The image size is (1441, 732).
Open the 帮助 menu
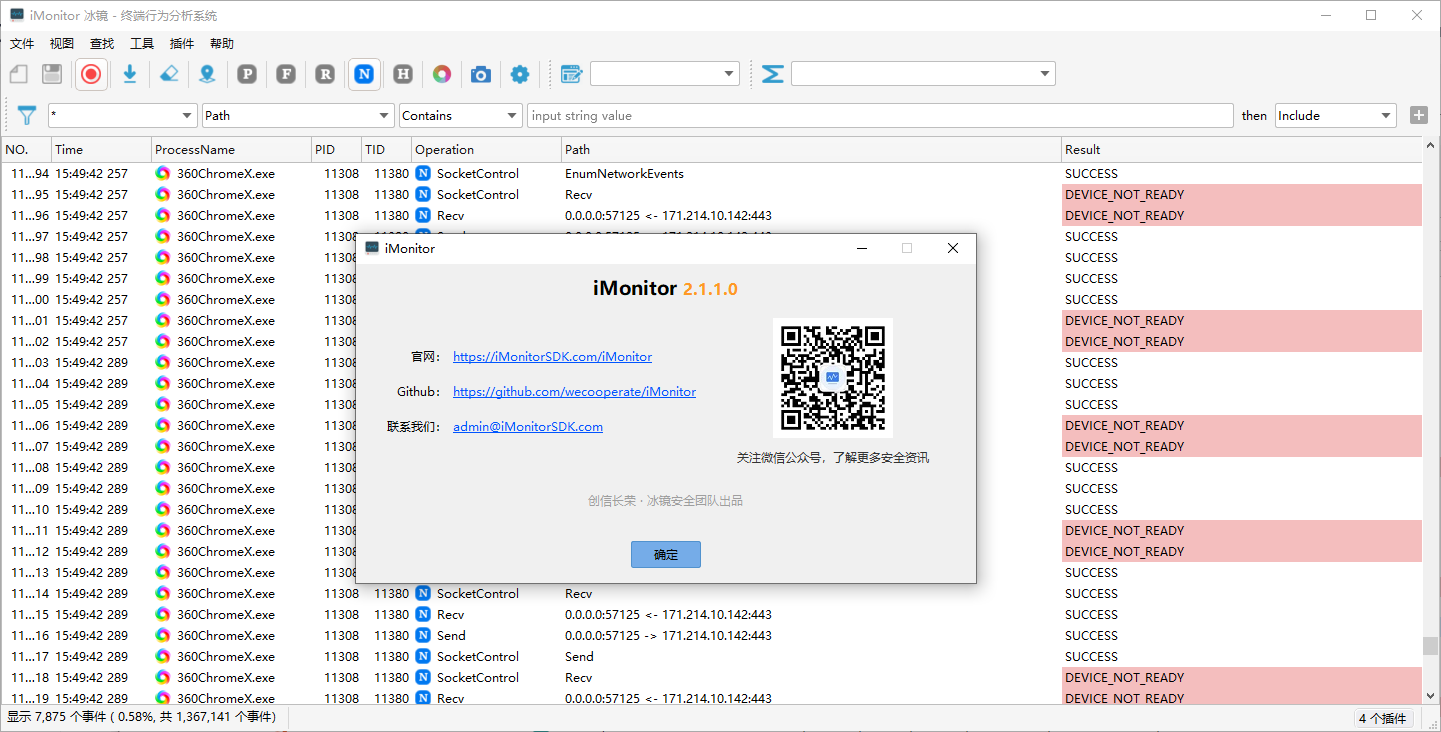pos(222,44)
